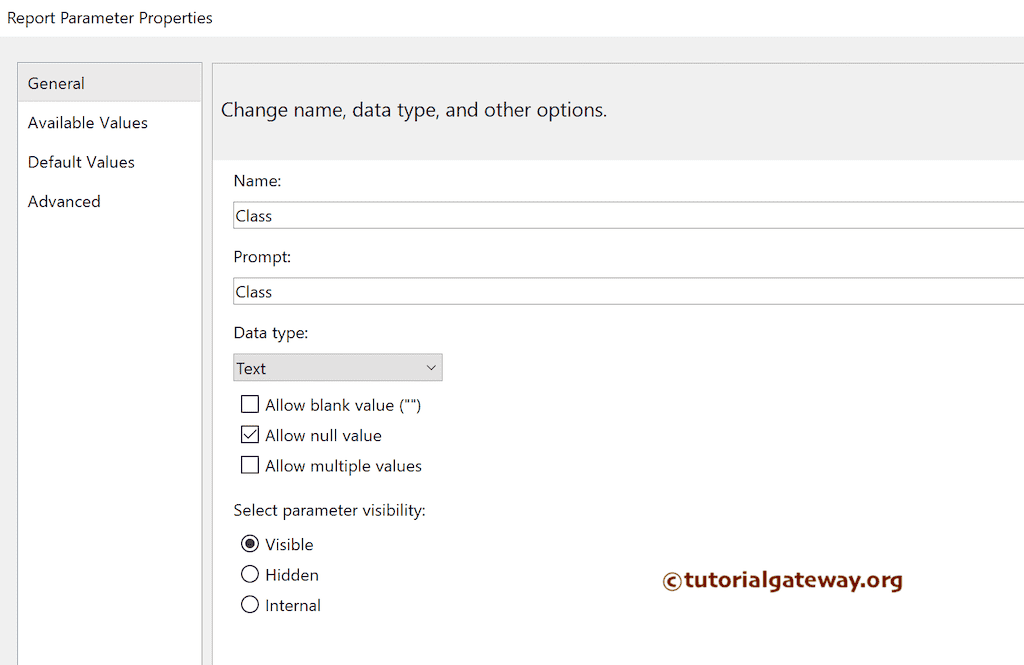Click the Prompt input containing Class
Image resolution: width=1024 pixels, height=665 pixels.
(500, 291)
